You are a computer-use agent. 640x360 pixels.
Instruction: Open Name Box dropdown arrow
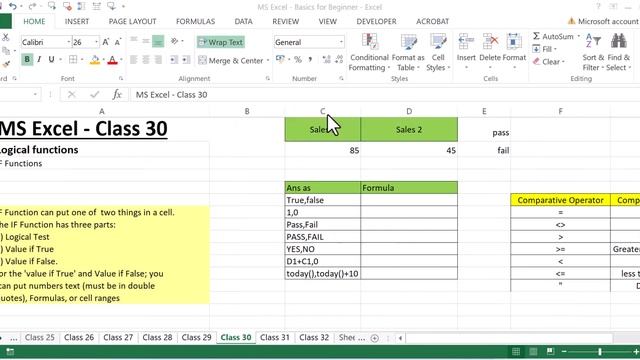(35, 95)
